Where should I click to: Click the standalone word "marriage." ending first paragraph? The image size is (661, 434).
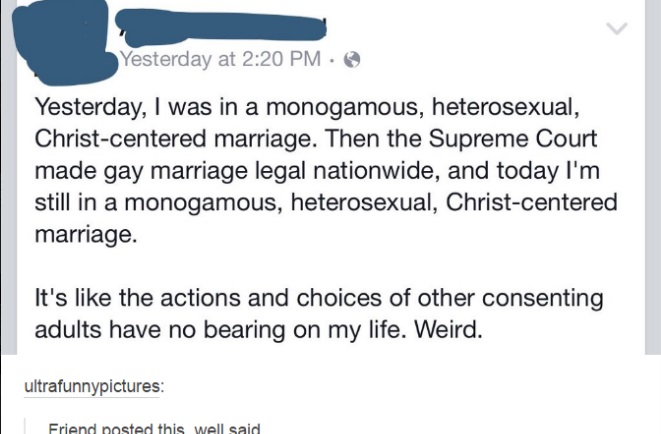[x=86, y=235]
